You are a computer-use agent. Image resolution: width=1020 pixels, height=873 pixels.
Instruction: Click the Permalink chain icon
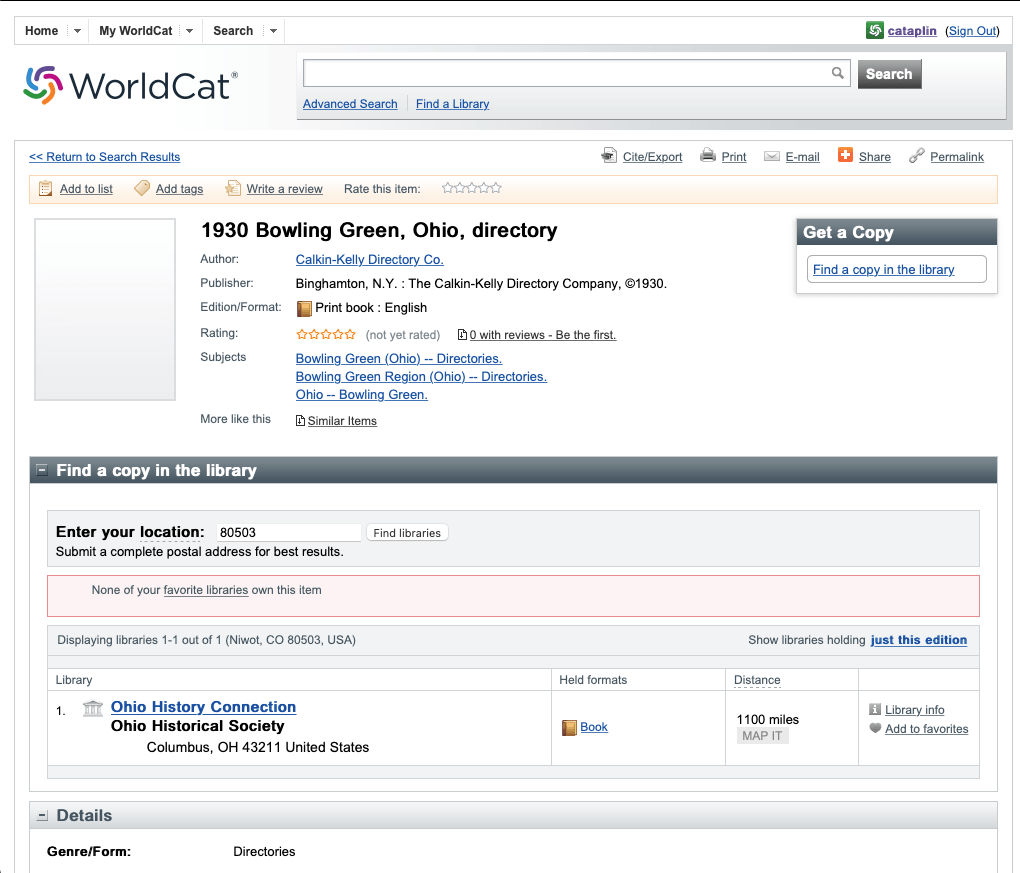(916, 156)
